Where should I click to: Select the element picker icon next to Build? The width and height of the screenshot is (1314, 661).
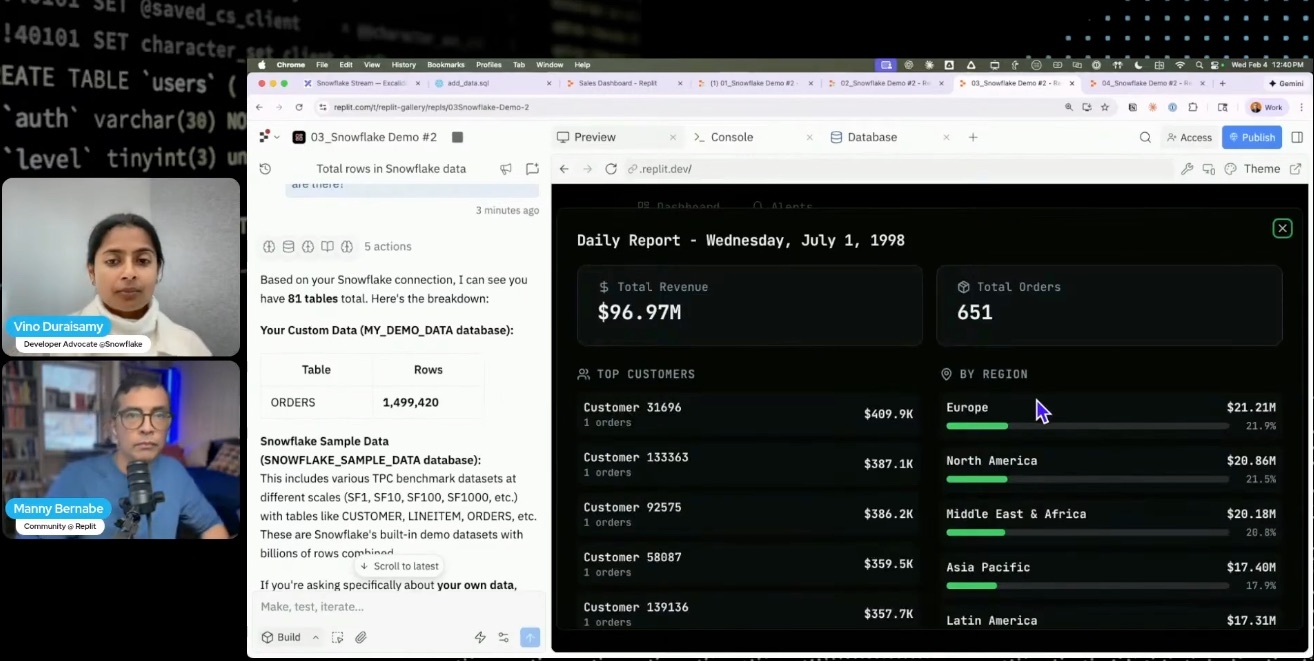[x=338, y=637]
